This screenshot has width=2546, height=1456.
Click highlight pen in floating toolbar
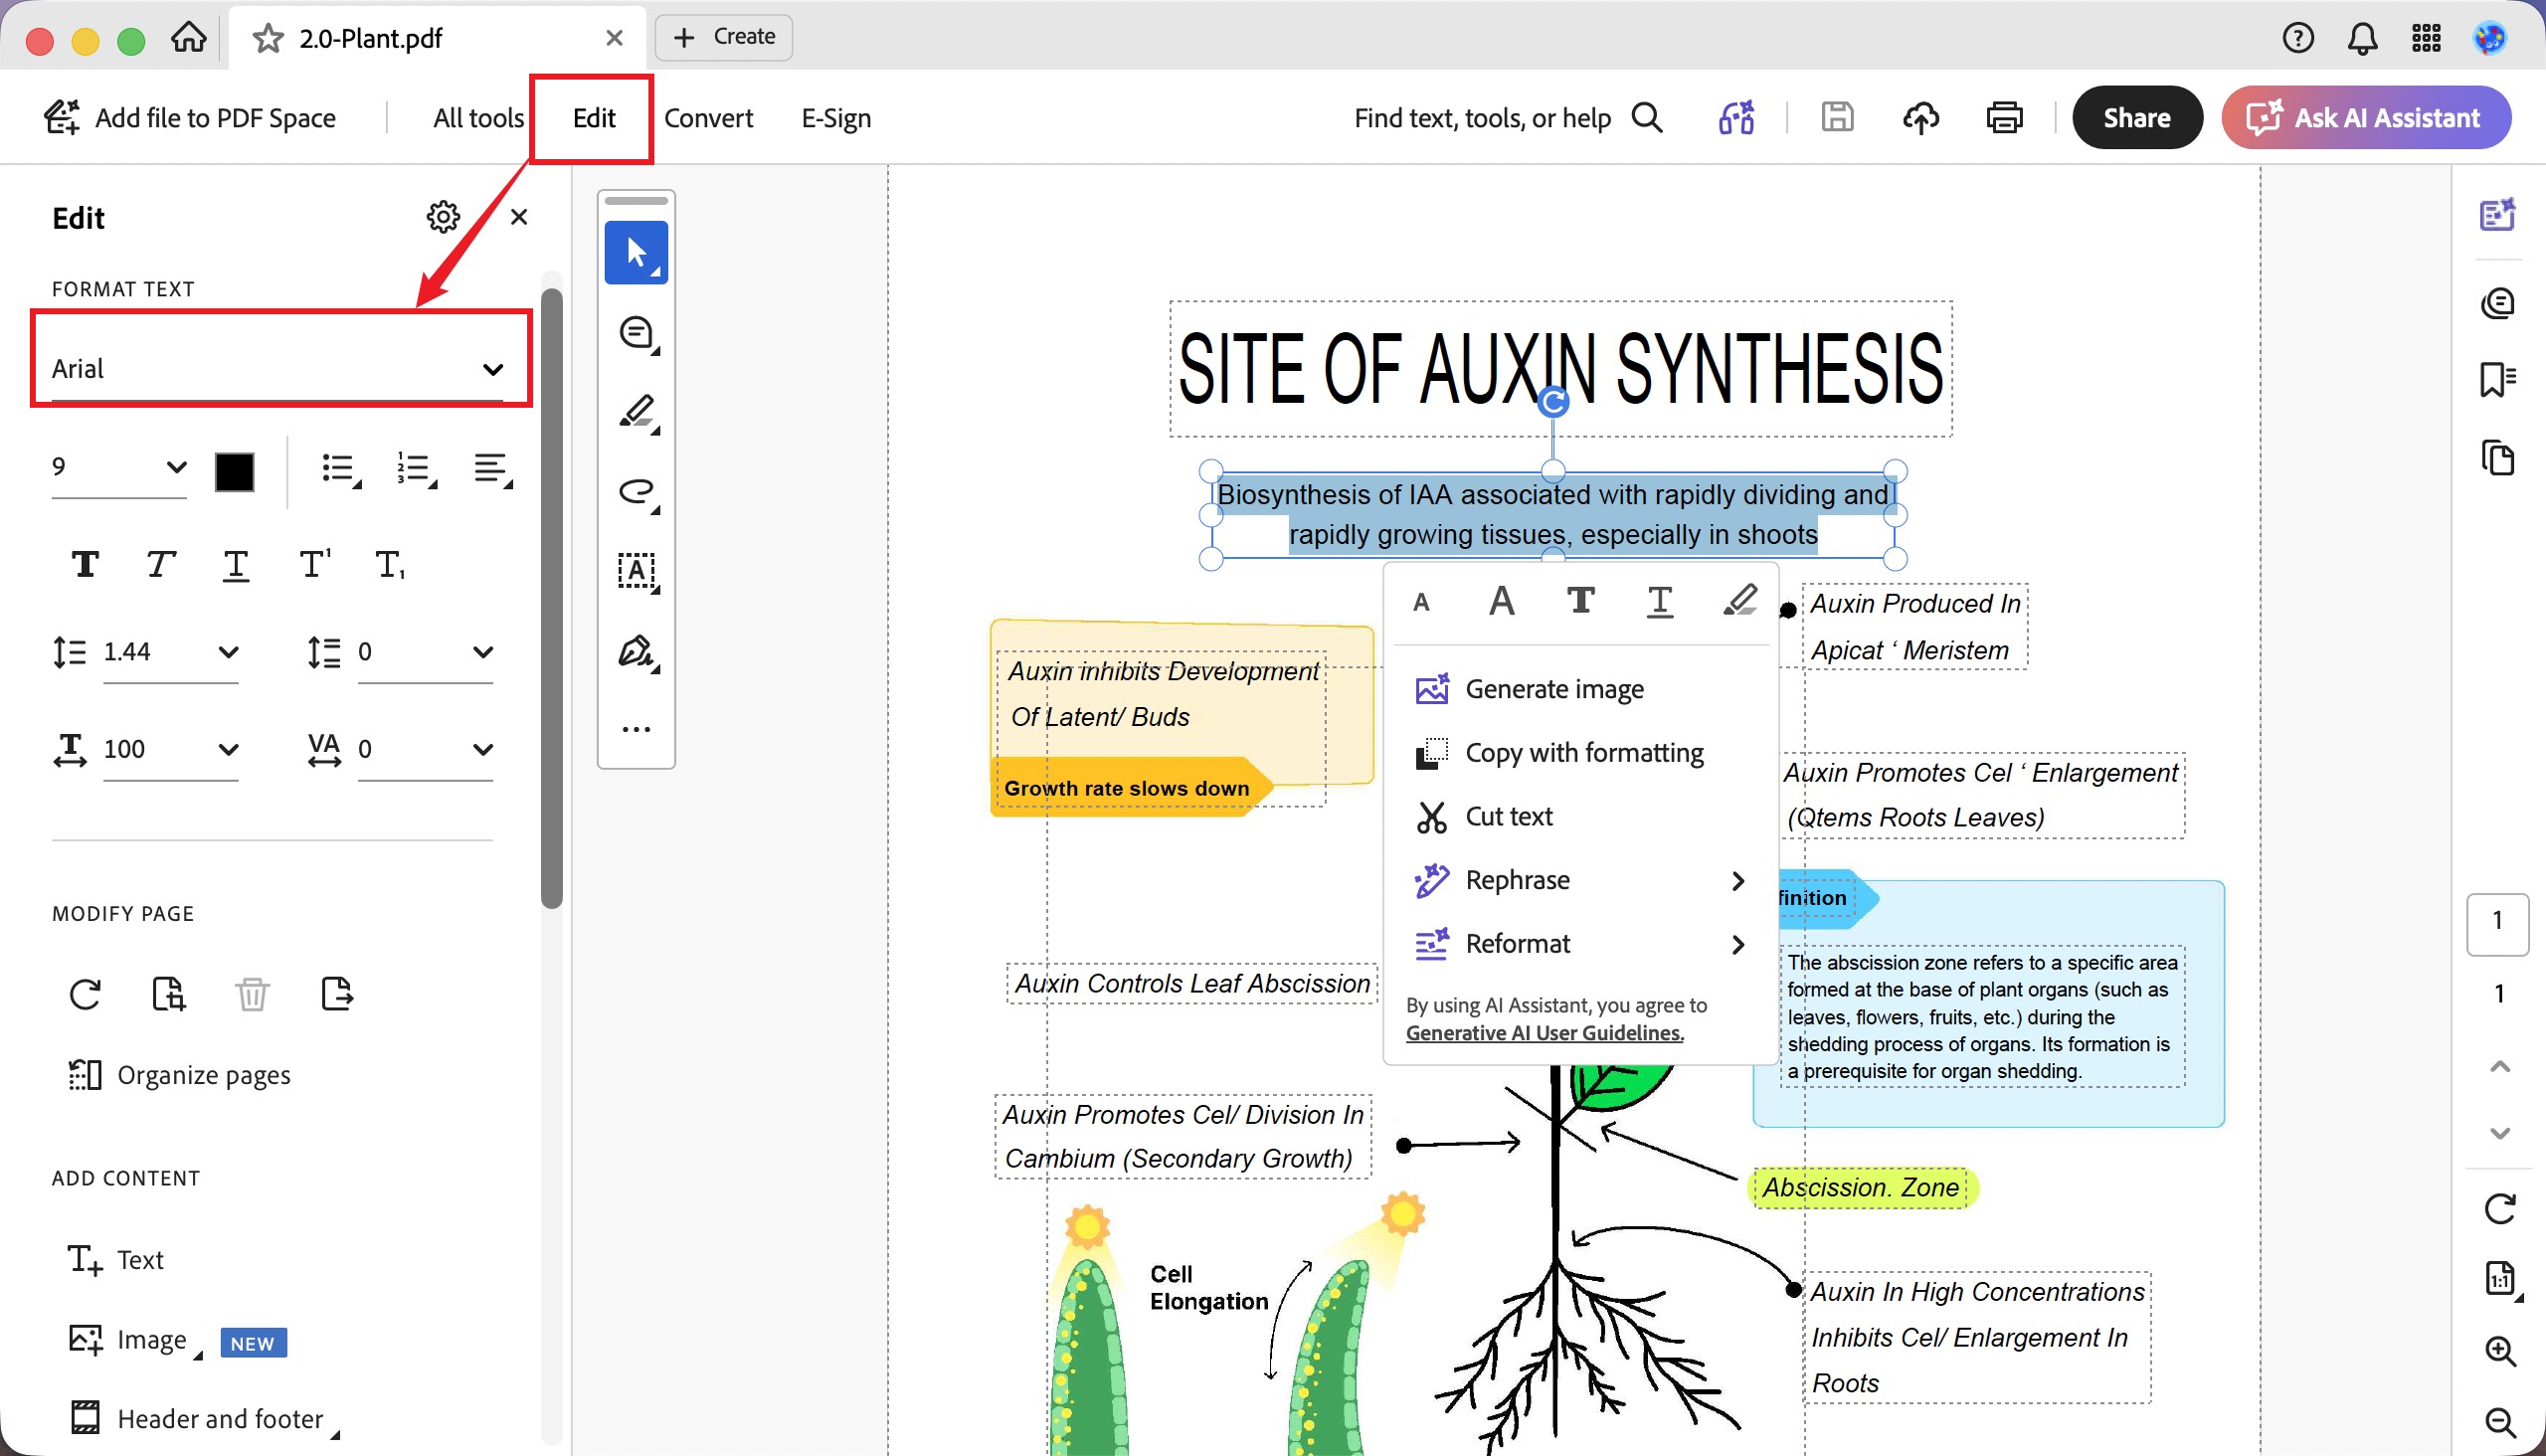coord(1740,601)
